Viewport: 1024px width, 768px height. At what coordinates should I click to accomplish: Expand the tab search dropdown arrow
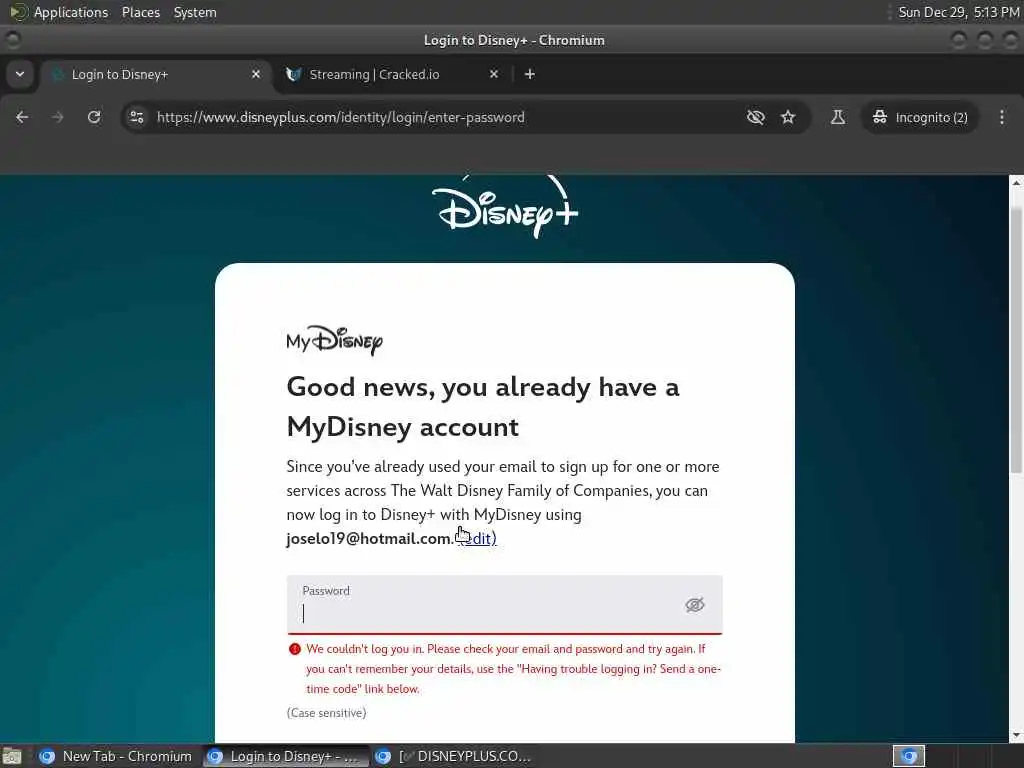tap(20, 74)
